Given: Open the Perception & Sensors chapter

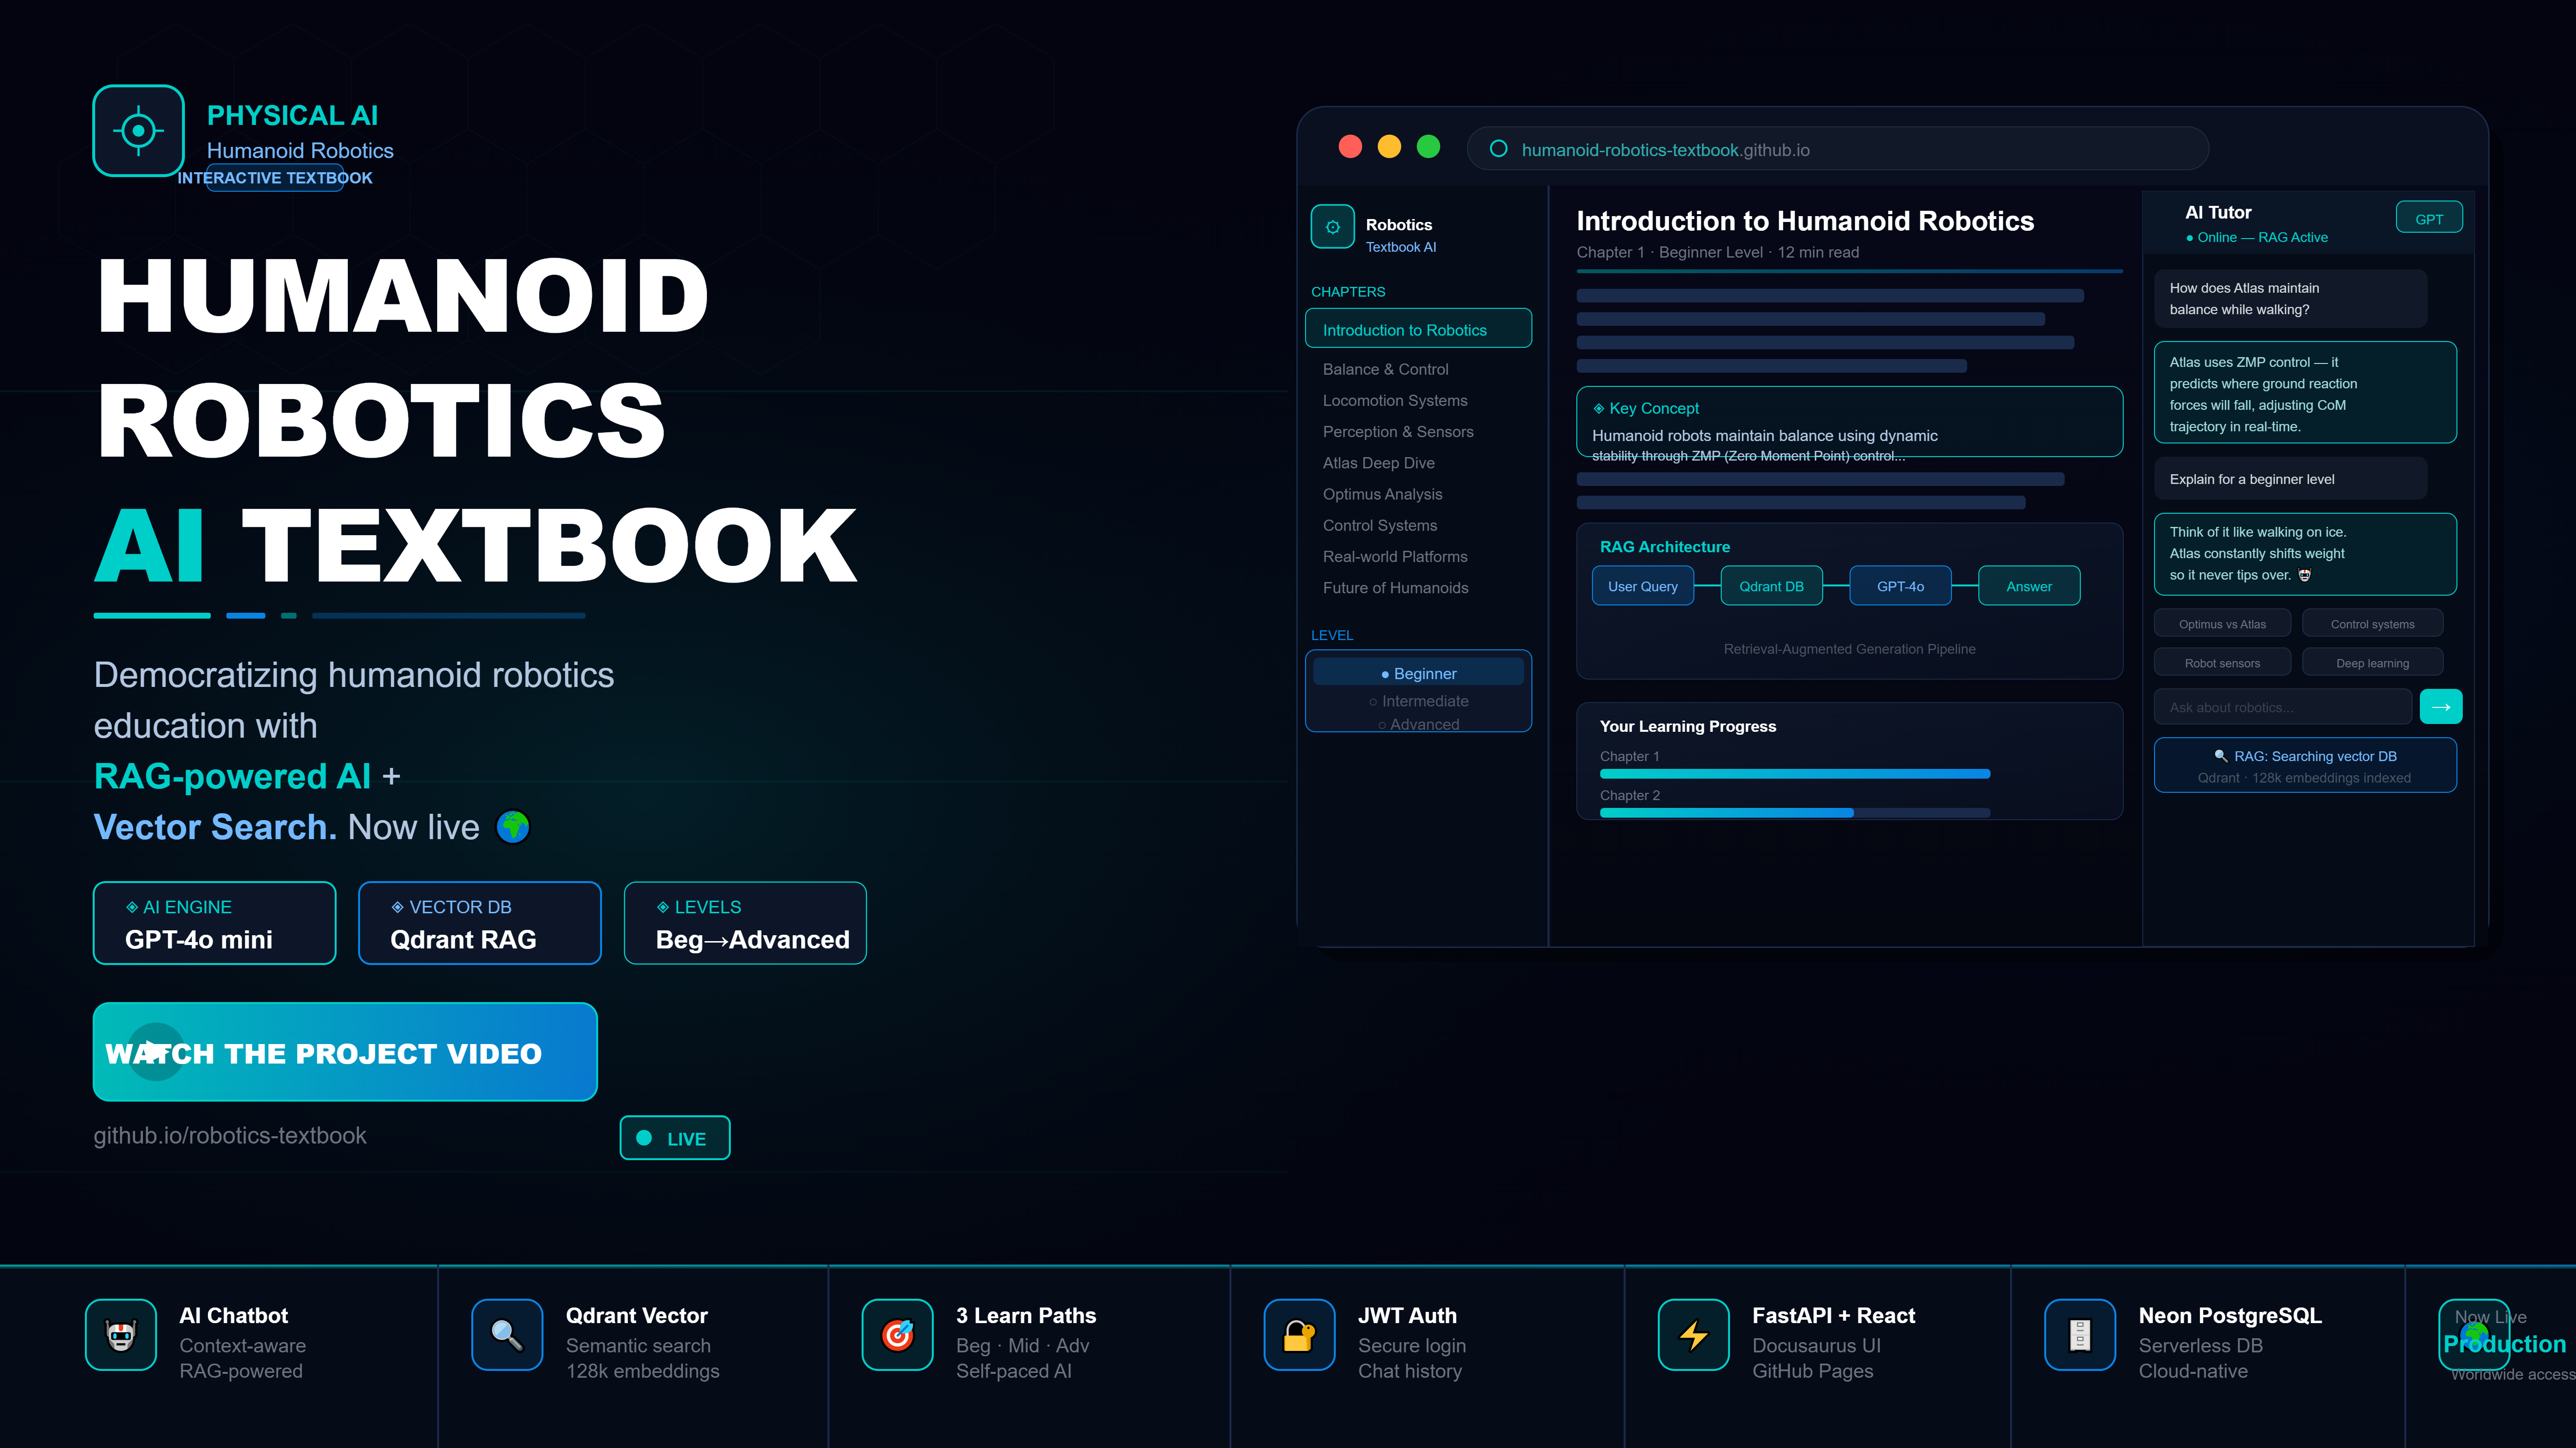Looking at the screenshot, I should pyautogui.click(x=1398, y=431).
